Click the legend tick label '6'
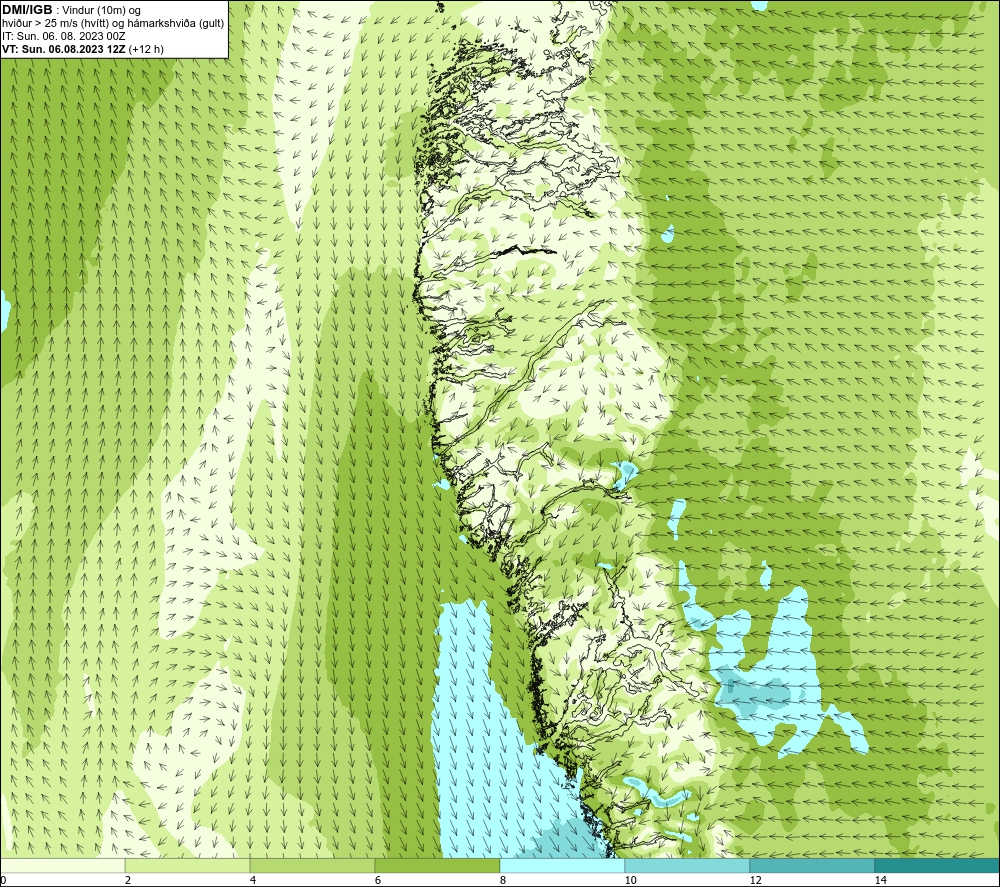Screen dimensions: 1000x887 [x=378, y=881]
